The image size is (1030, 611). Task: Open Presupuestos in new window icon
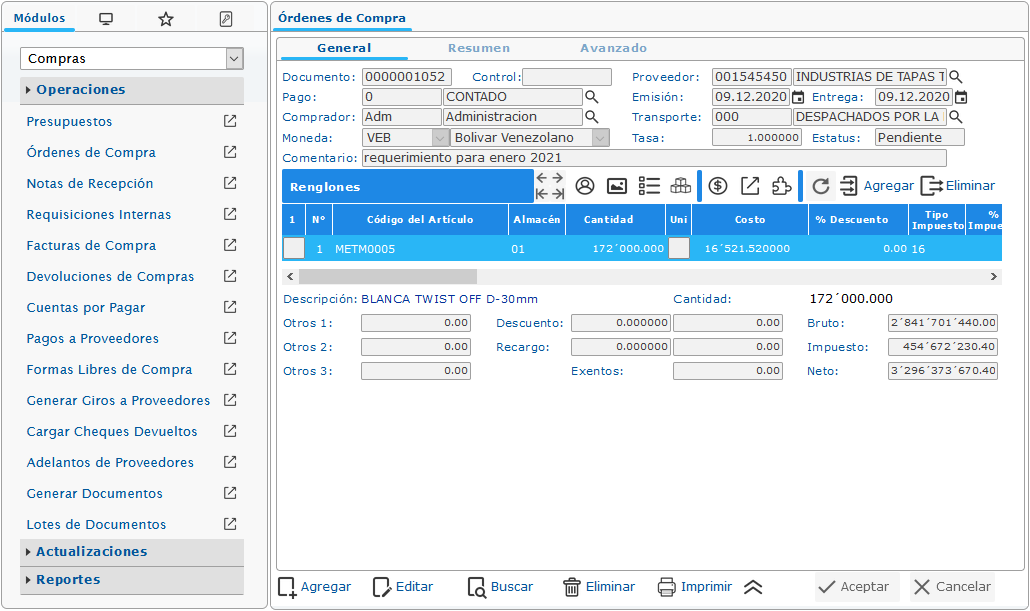click(x=230, y=121)
